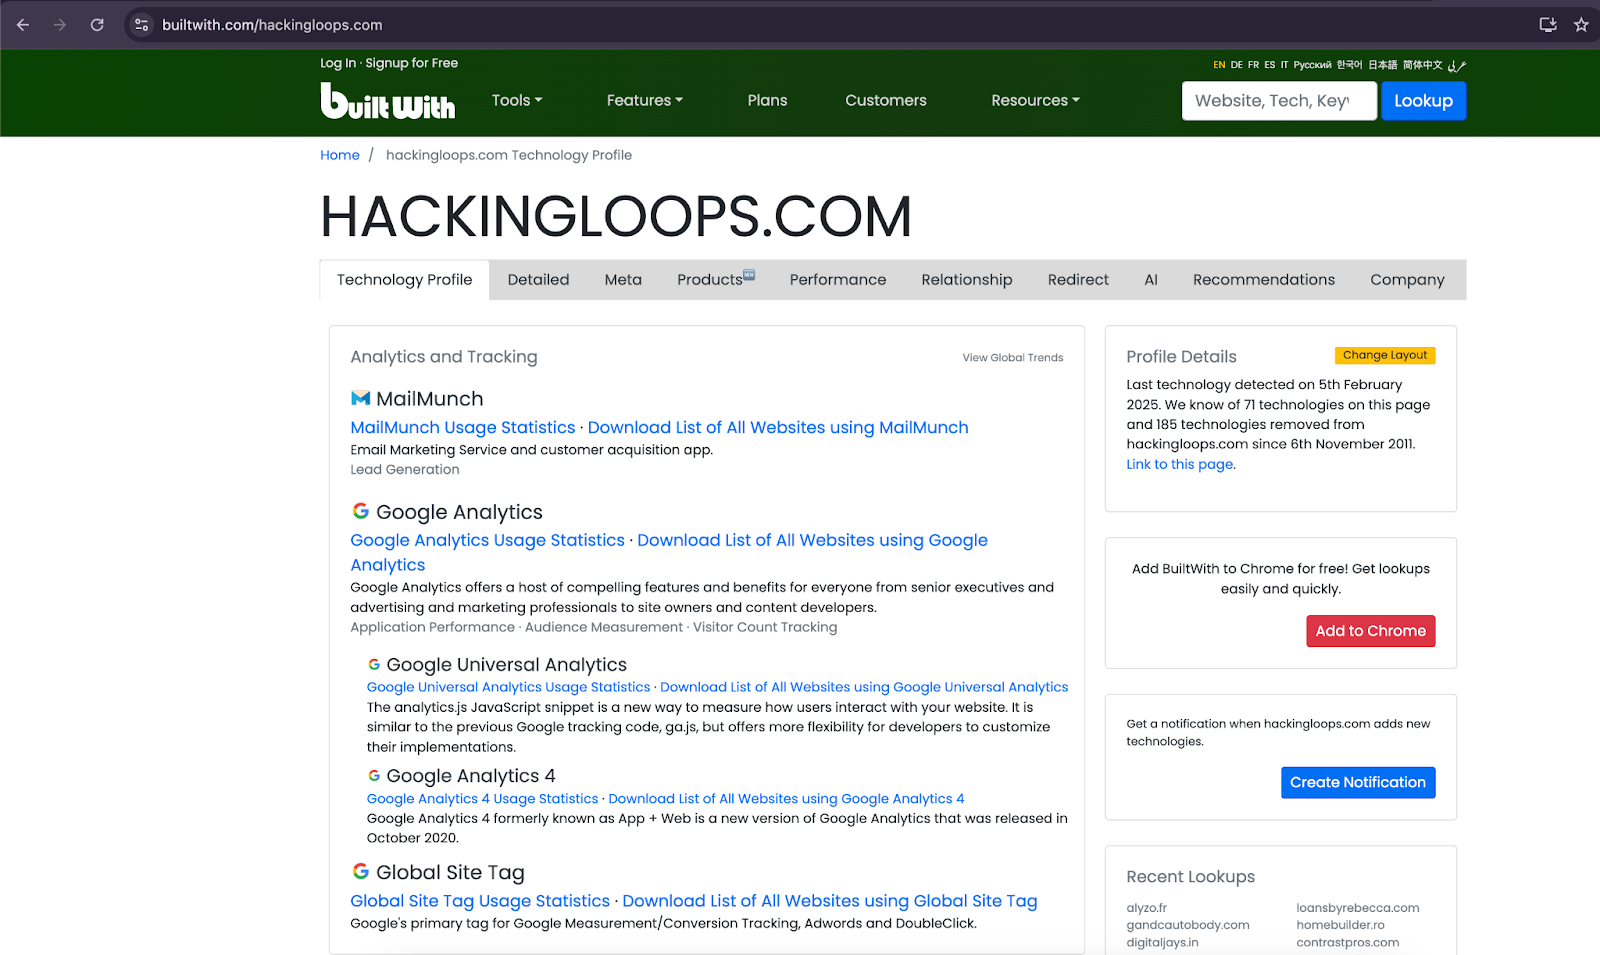Image resolution: width=1600 pixels, height=955 pixels.
Task: Click the Lead Generation category text
Action: pyautogui.click(x=405, y=470)
